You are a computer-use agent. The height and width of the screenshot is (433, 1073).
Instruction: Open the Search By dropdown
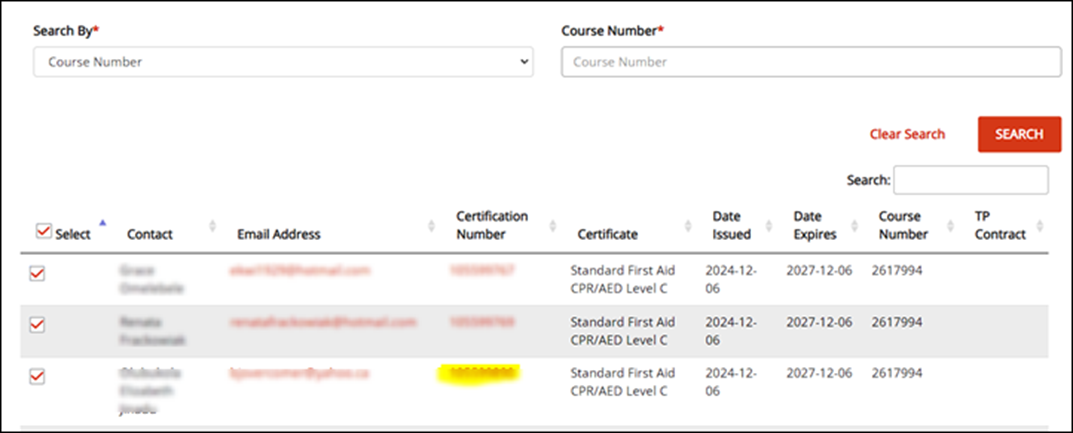click(x=283, y=62)
